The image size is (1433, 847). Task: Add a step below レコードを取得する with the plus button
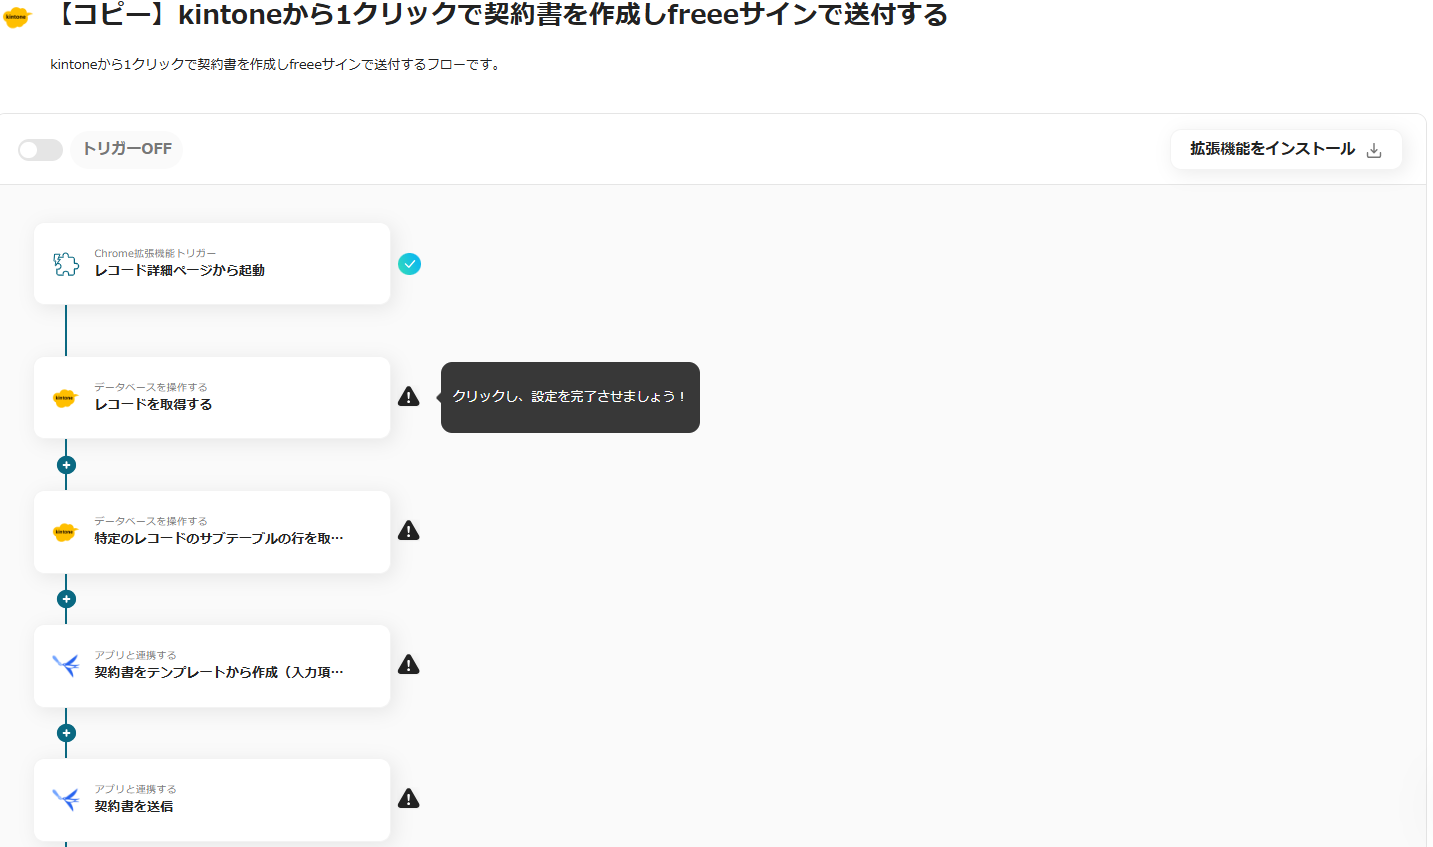click(66, 465)
